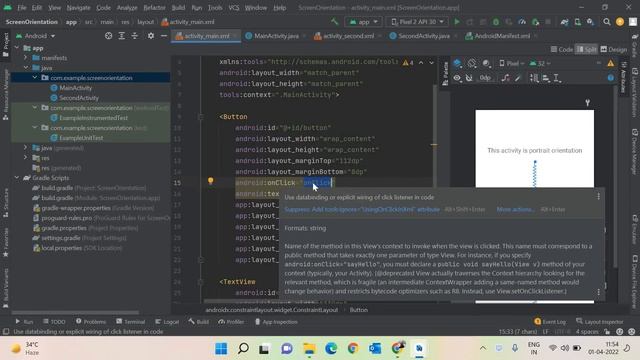Open the Pixel device dropdown in designer
This screenshot has height=360, width=640.
511,63
